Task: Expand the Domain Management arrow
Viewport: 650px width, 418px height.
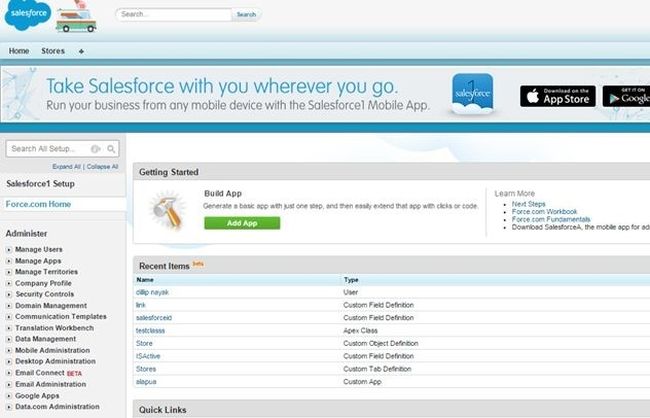Action: pyautogui.click(x=9, y=306)
